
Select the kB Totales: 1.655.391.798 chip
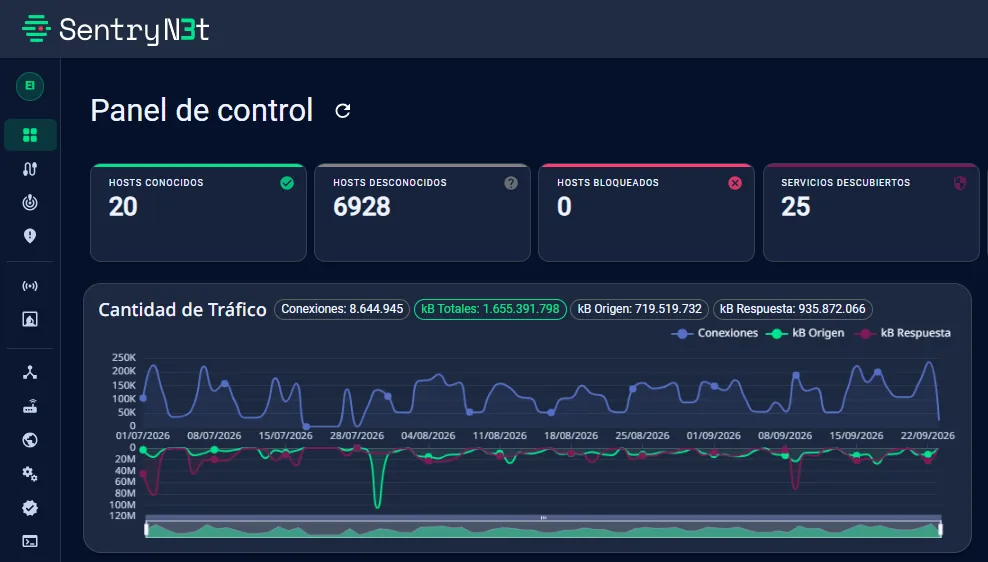(490, 309)
